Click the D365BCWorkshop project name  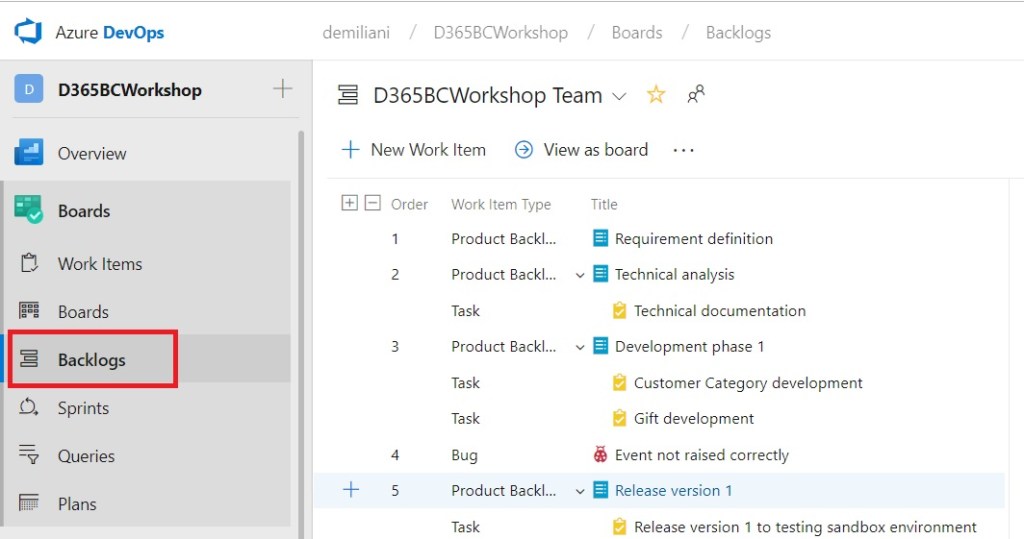click(130, 90)
